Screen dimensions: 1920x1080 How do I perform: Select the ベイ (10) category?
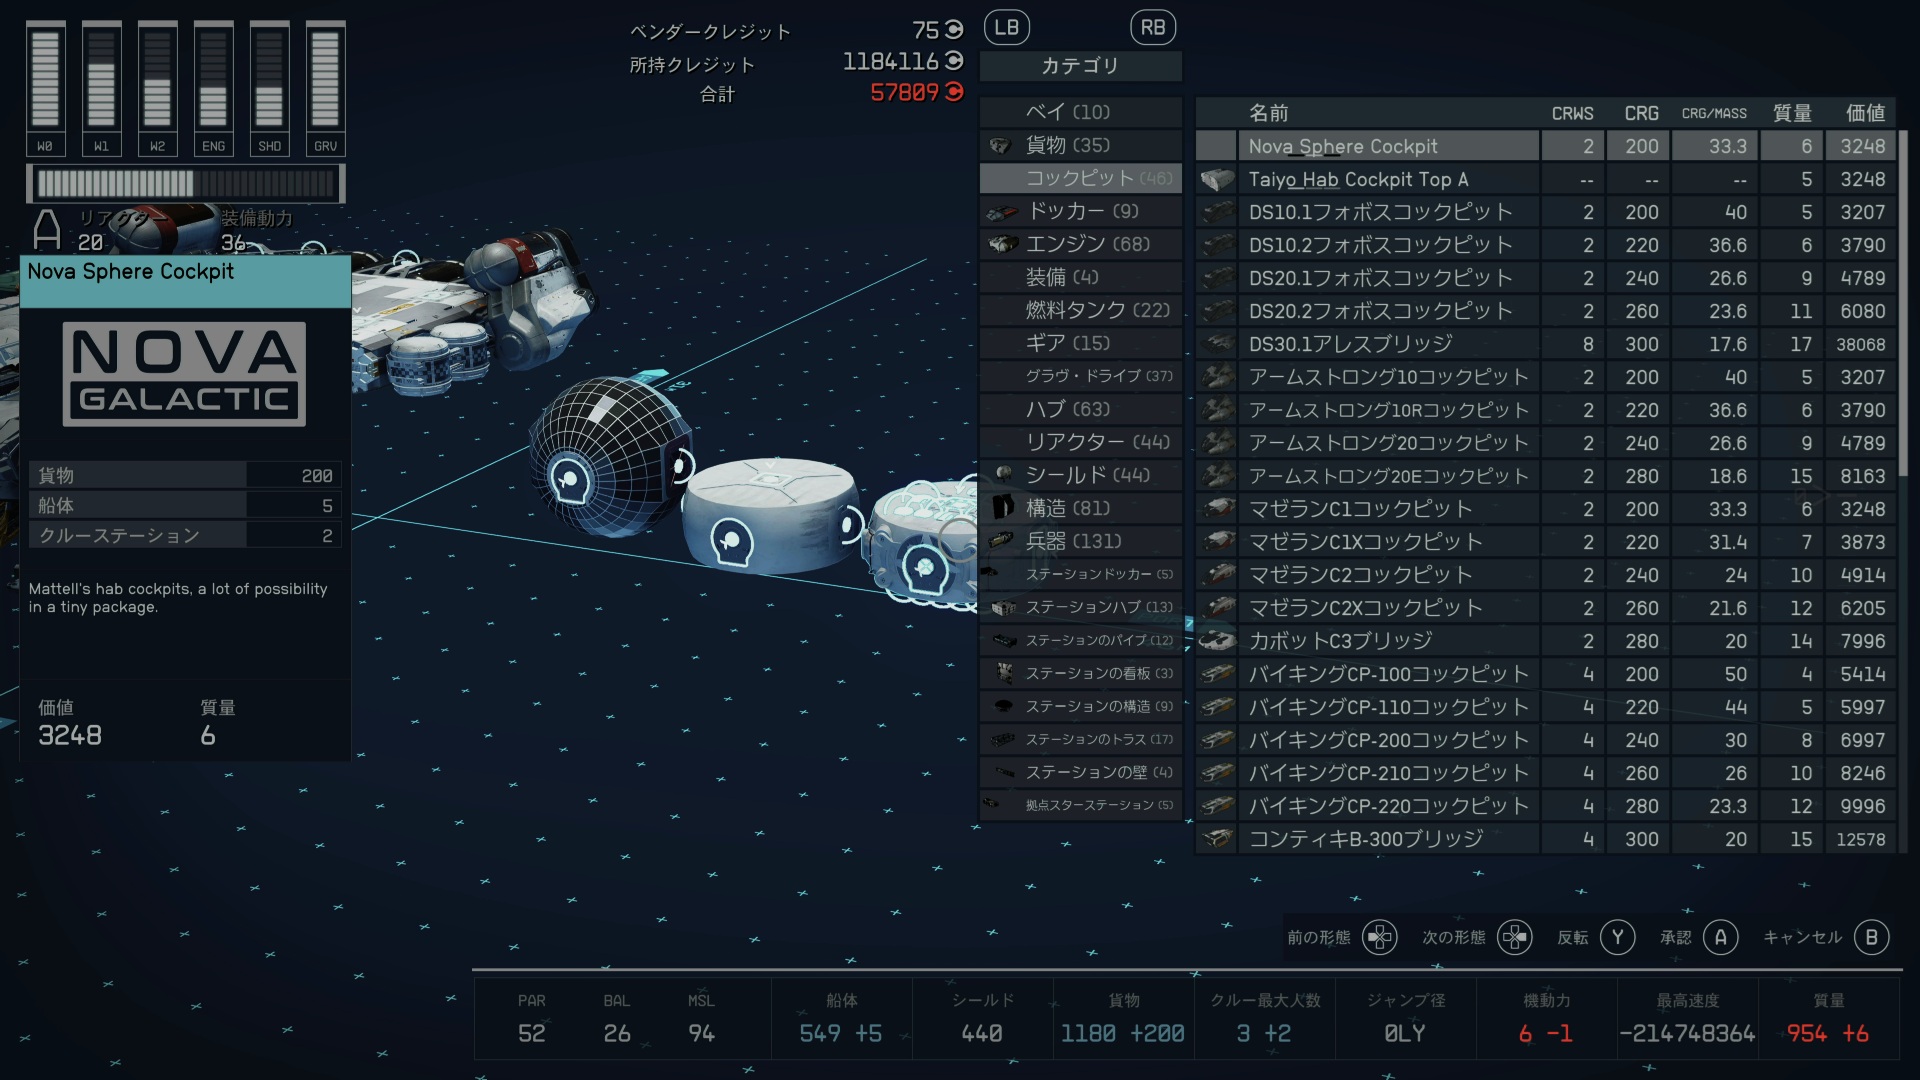tap(1081, 112)
